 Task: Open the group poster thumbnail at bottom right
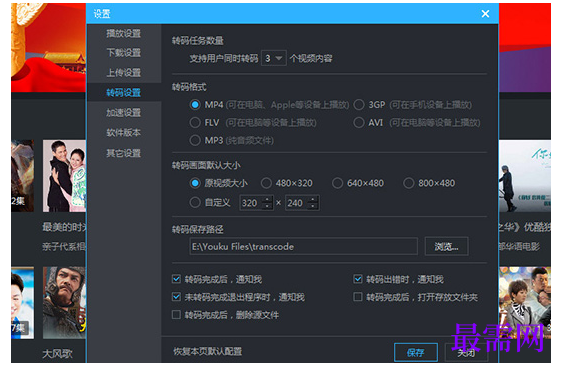(525, 303)
